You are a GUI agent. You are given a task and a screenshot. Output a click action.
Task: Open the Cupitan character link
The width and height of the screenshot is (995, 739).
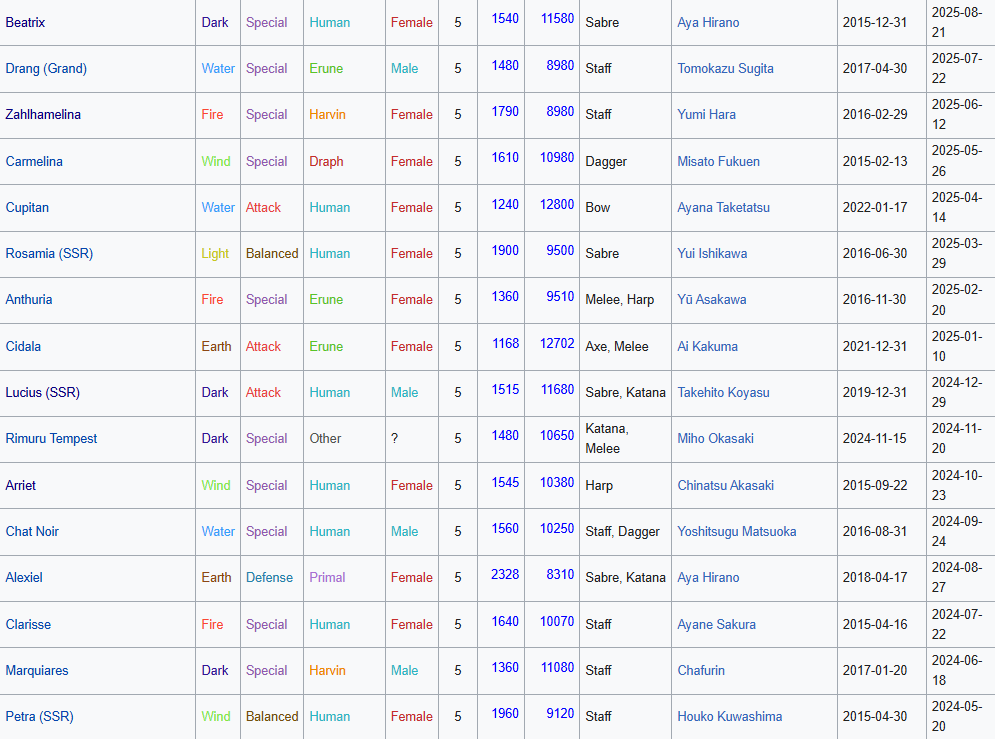[x=27, y=207]
